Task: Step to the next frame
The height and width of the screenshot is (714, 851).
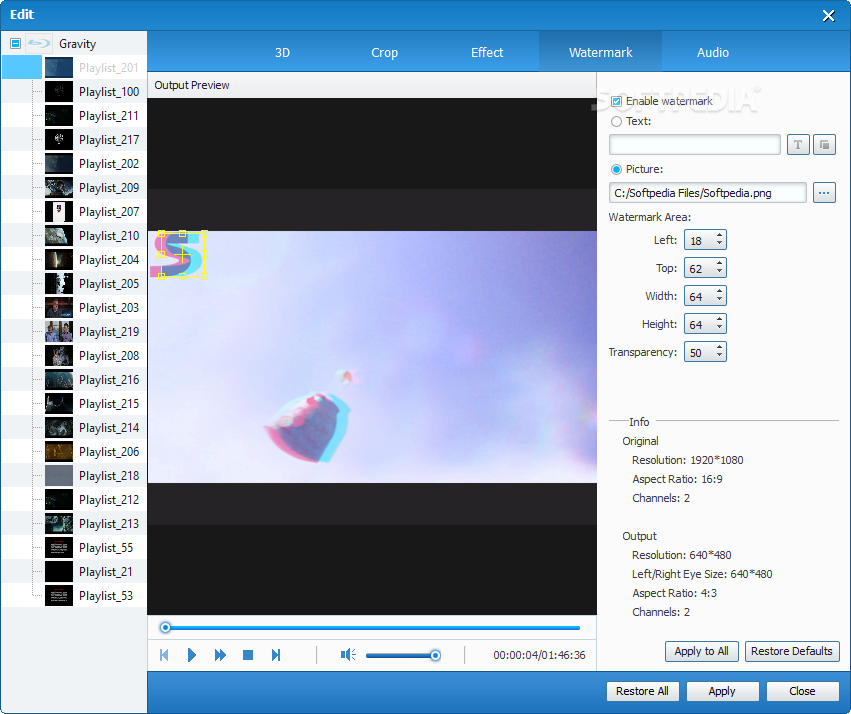Action: coord(276,655)
